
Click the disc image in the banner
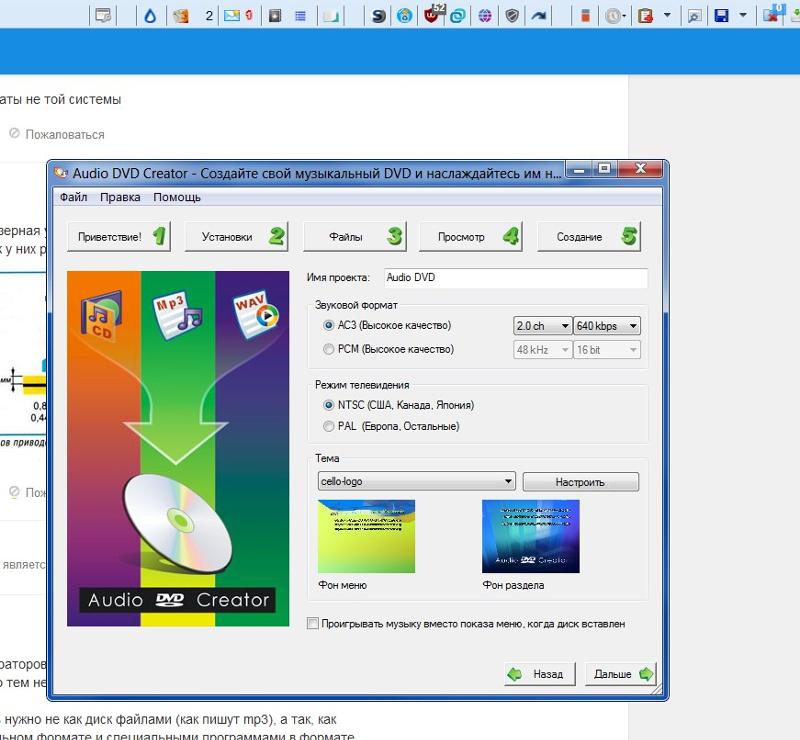pos(178,524)
